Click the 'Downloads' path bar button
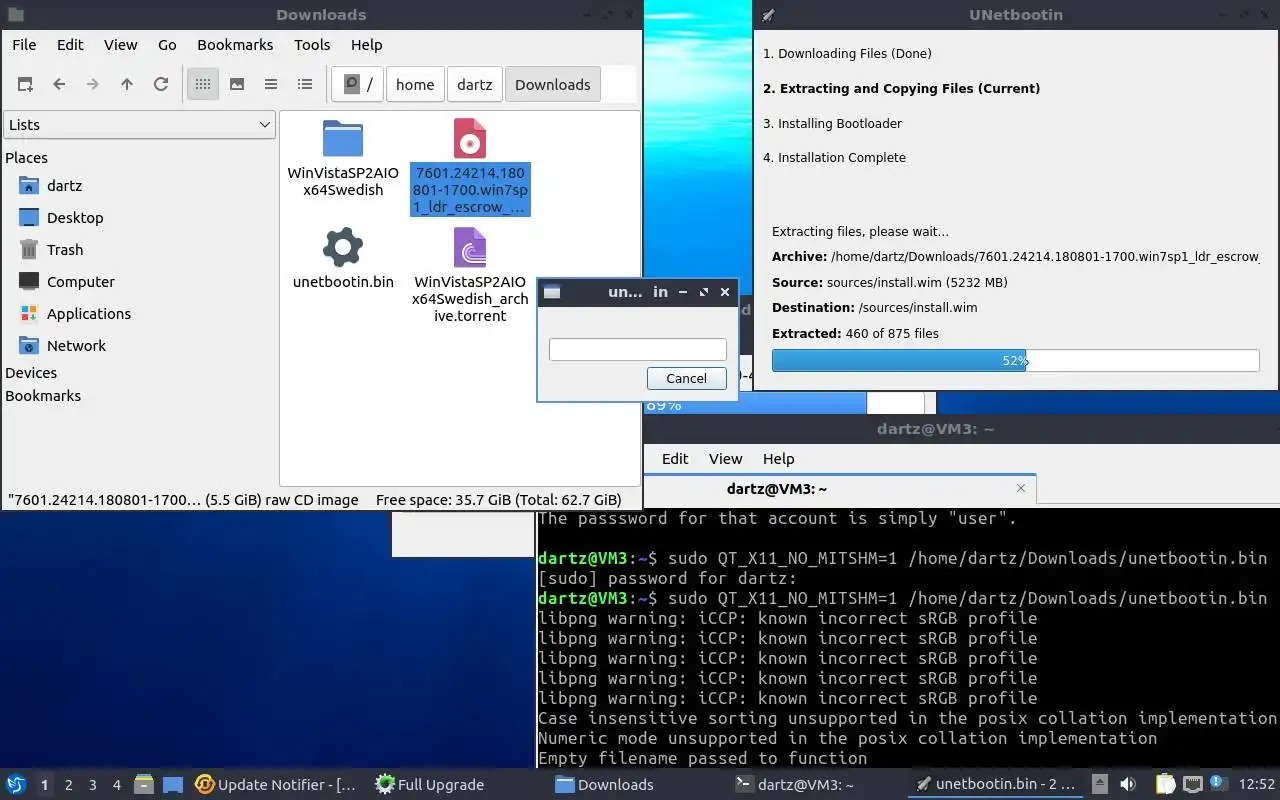The width and height of the screenshot is (1280, 800). click(553, 85)
